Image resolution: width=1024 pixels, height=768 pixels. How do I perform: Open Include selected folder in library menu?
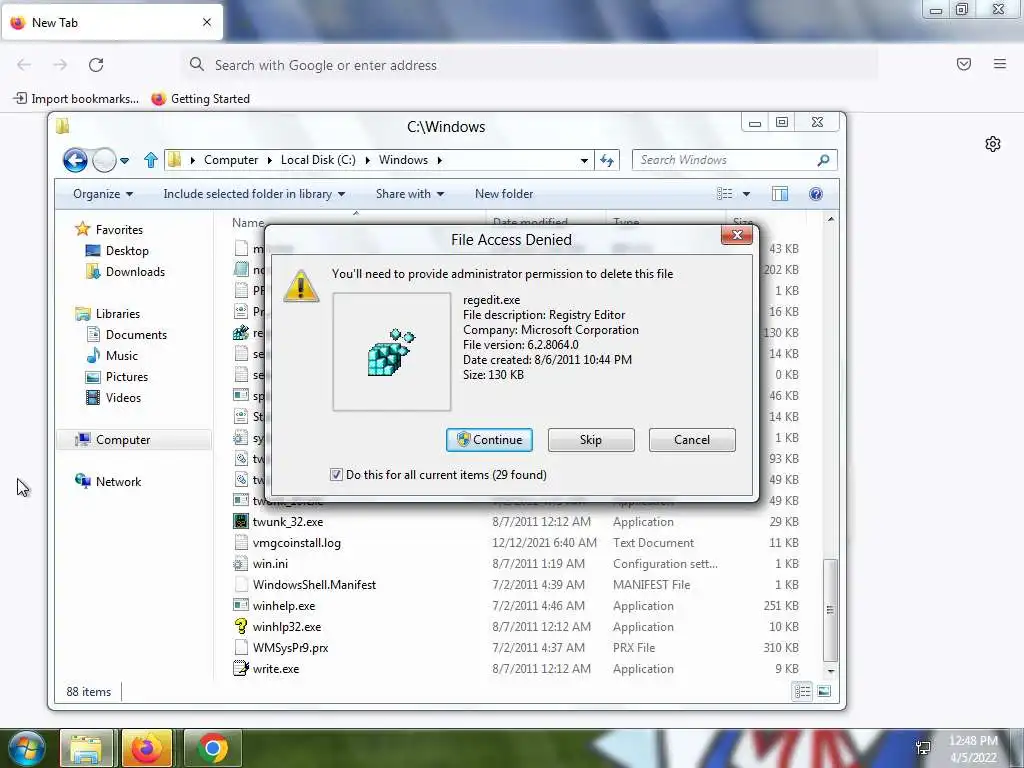pyautogui.click(x=254, y=194)
